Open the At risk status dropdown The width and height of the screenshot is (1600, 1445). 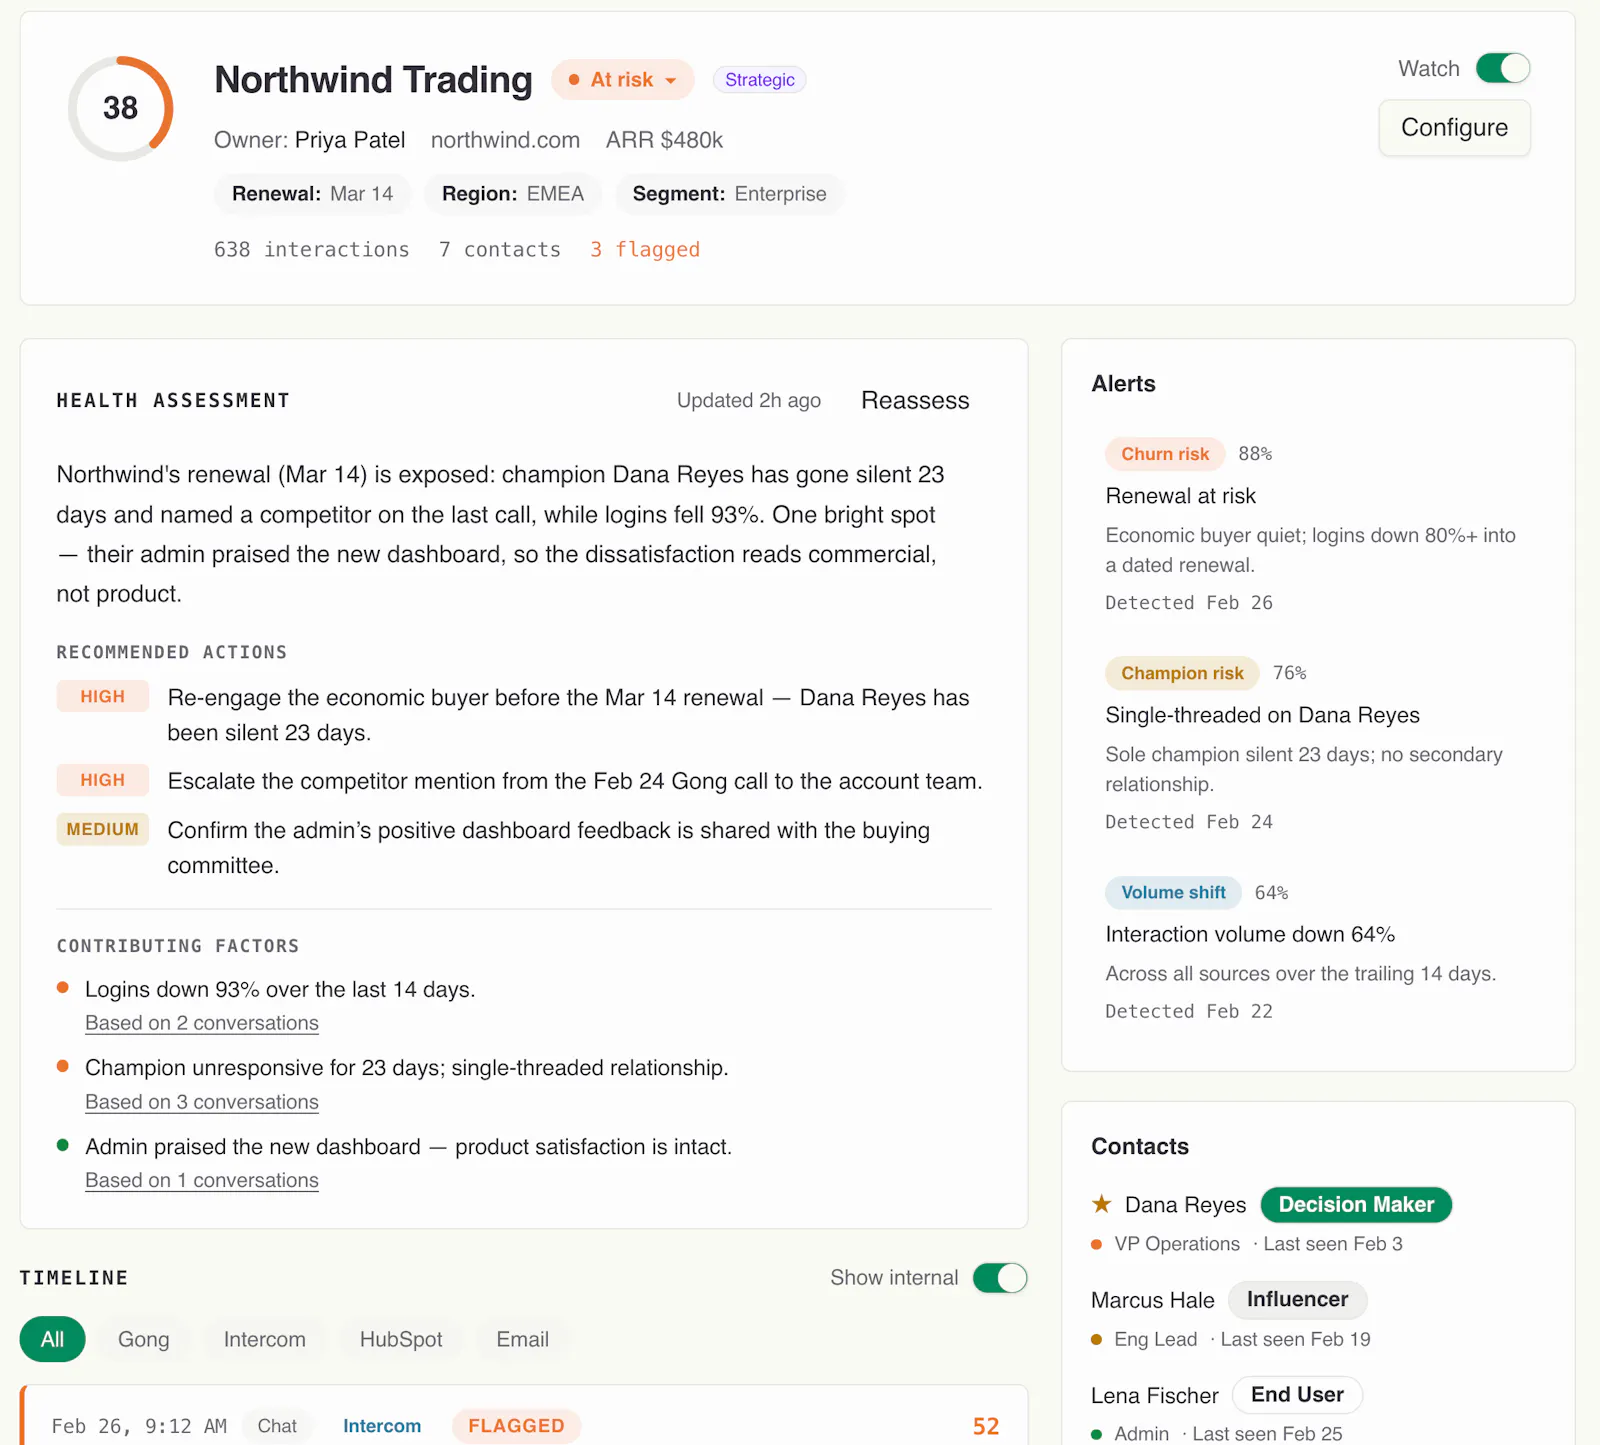(622, 80)
